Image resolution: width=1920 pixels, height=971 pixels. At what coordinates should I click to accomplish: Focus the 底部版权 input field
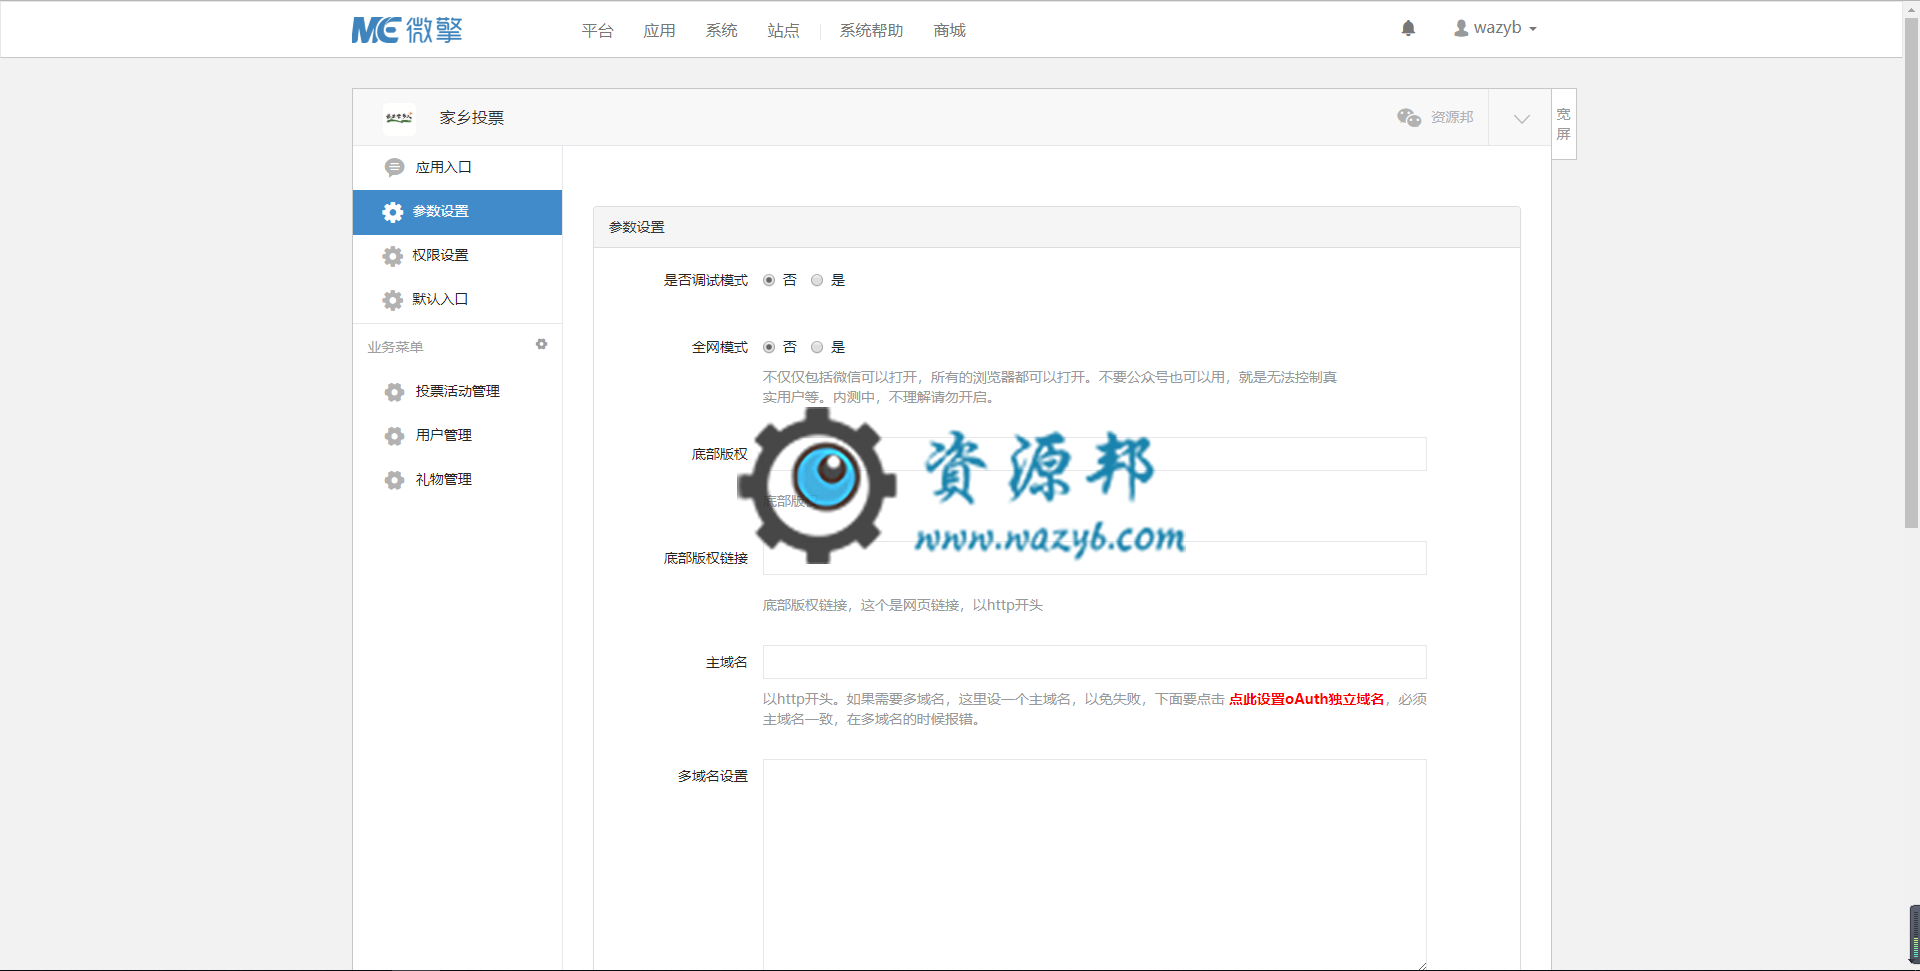pyautogui.click(x=1094, y=454)
